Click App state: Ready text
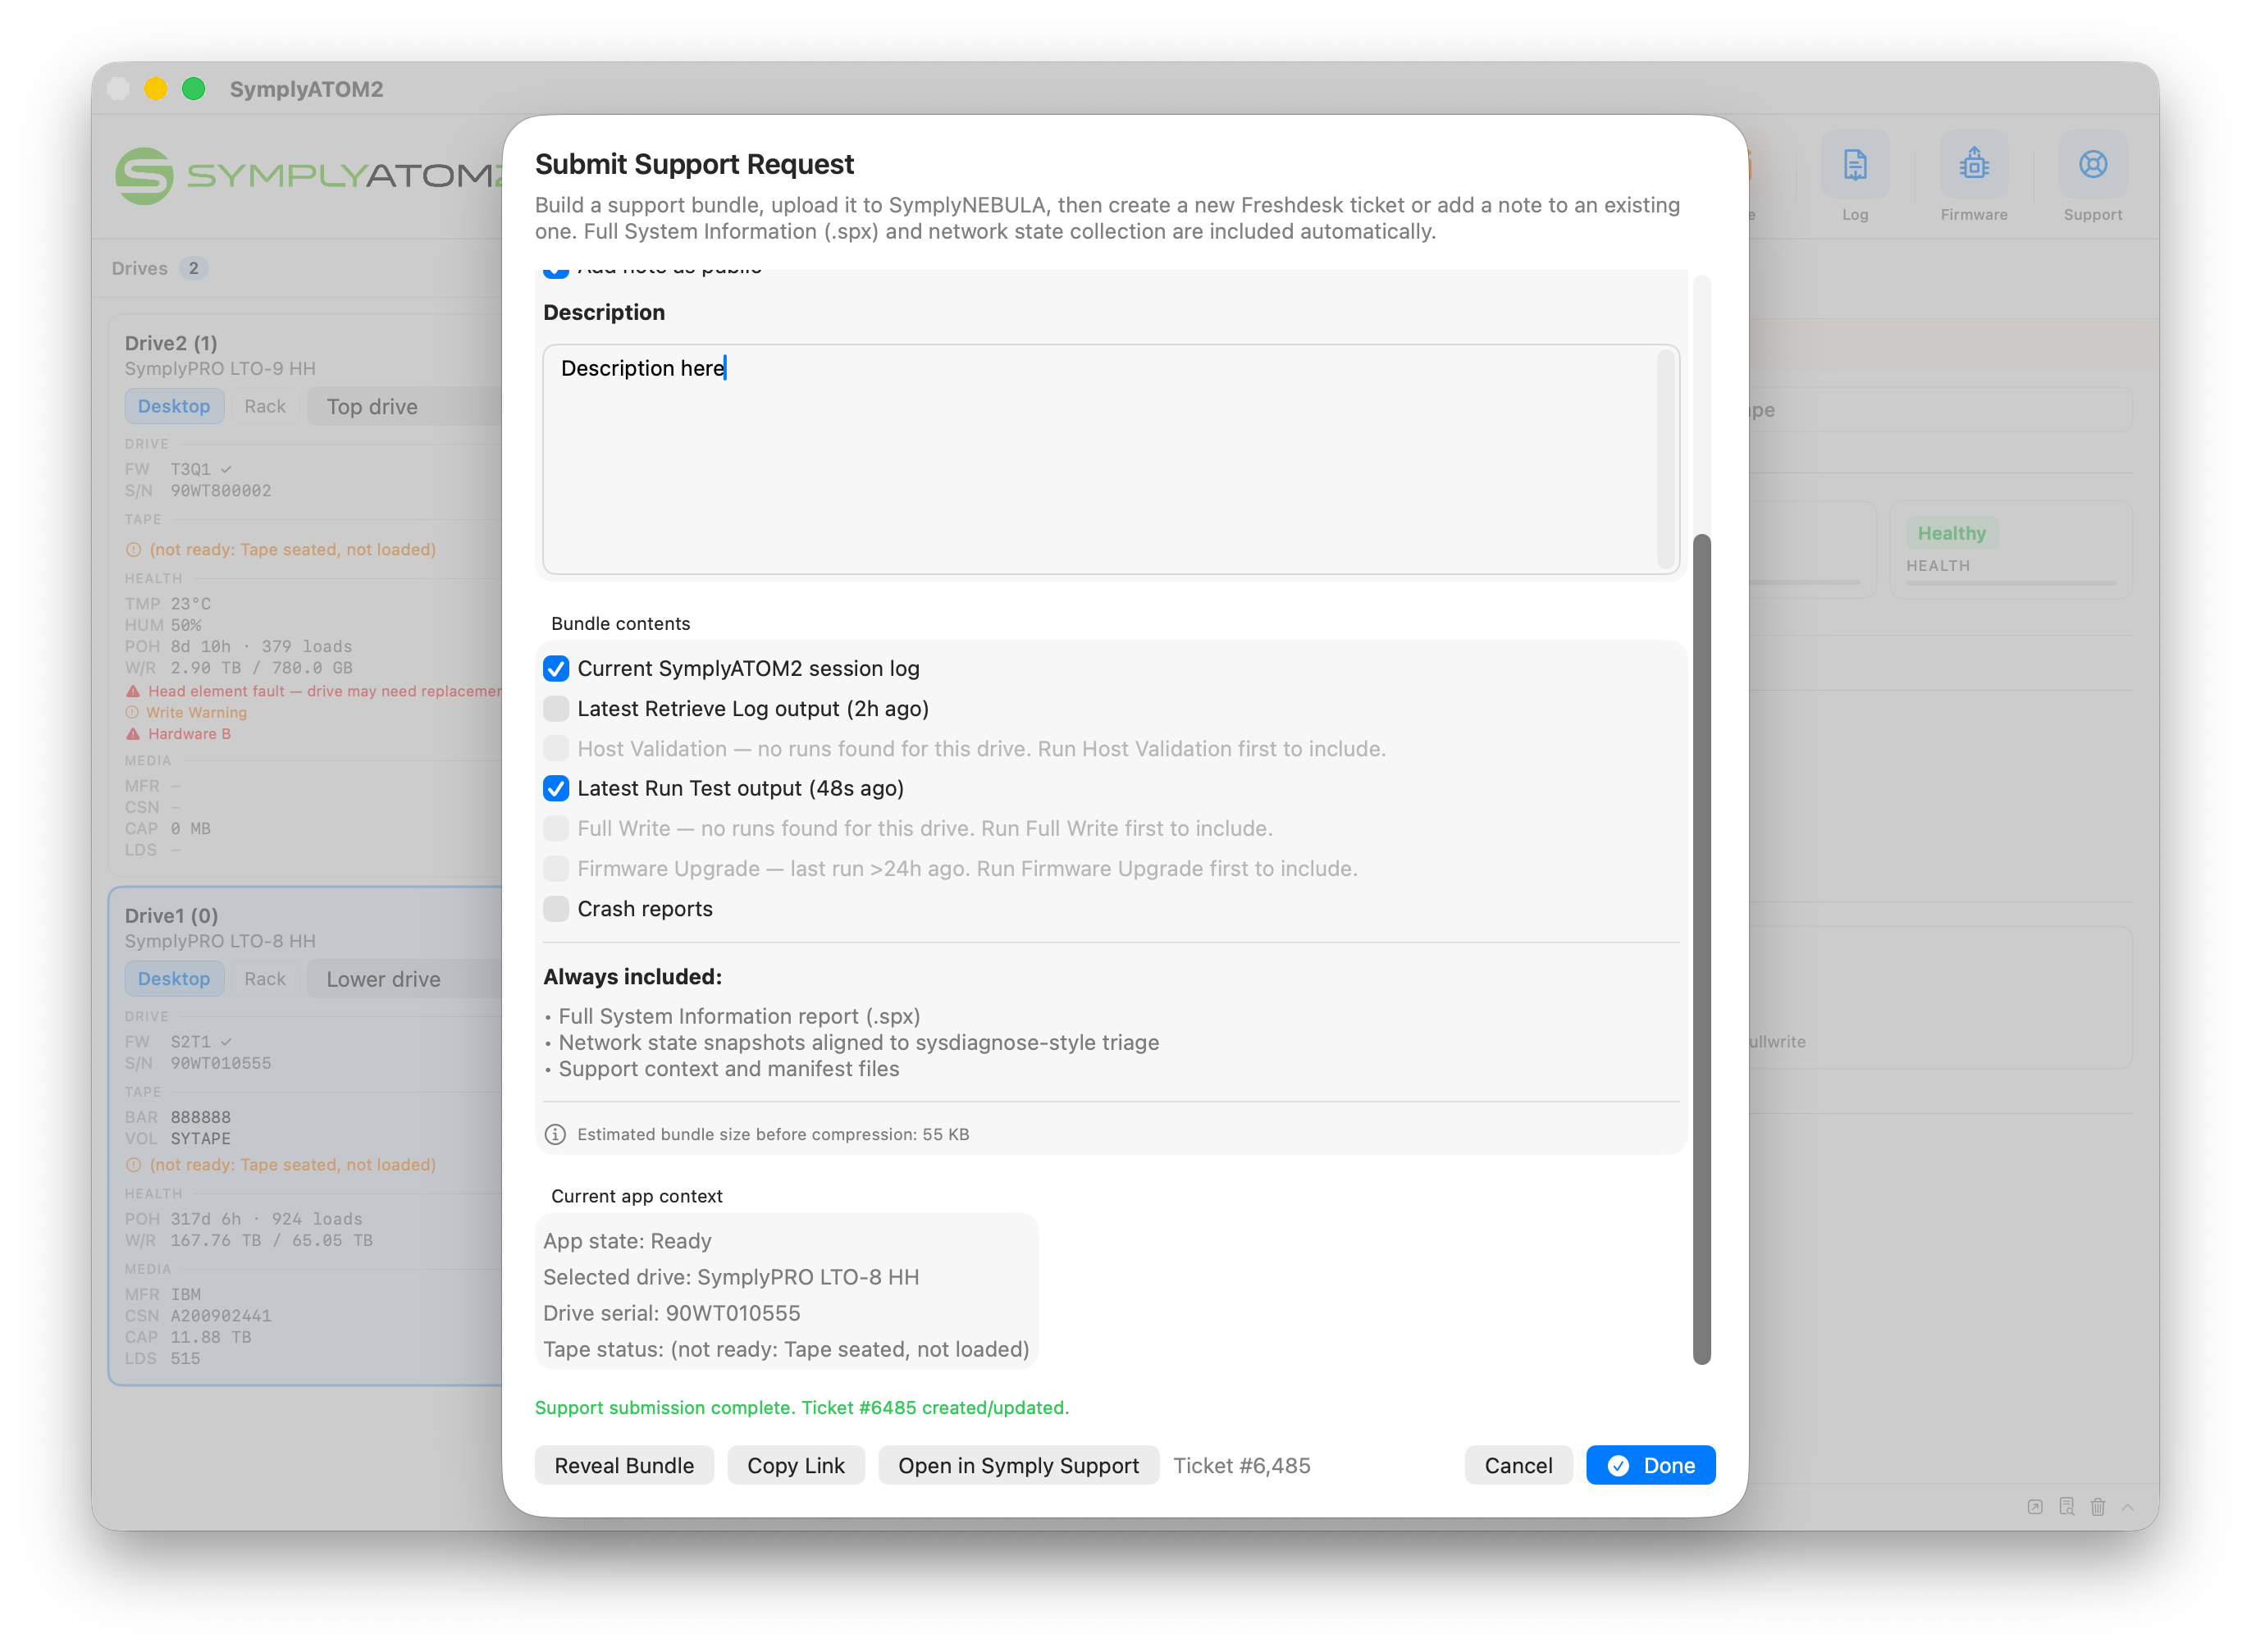This screenshot has height=1652, width=2251. 627,1241
